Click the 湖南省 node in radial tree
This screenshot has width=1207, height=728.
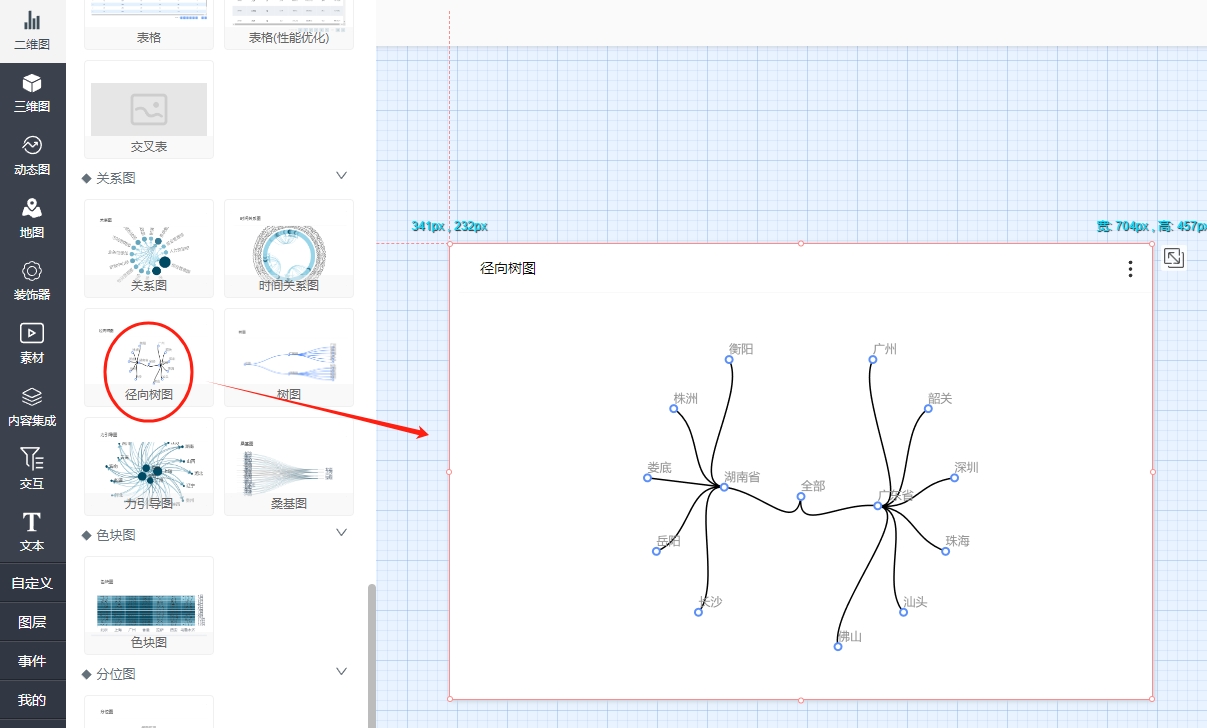(x=724, y=487)
